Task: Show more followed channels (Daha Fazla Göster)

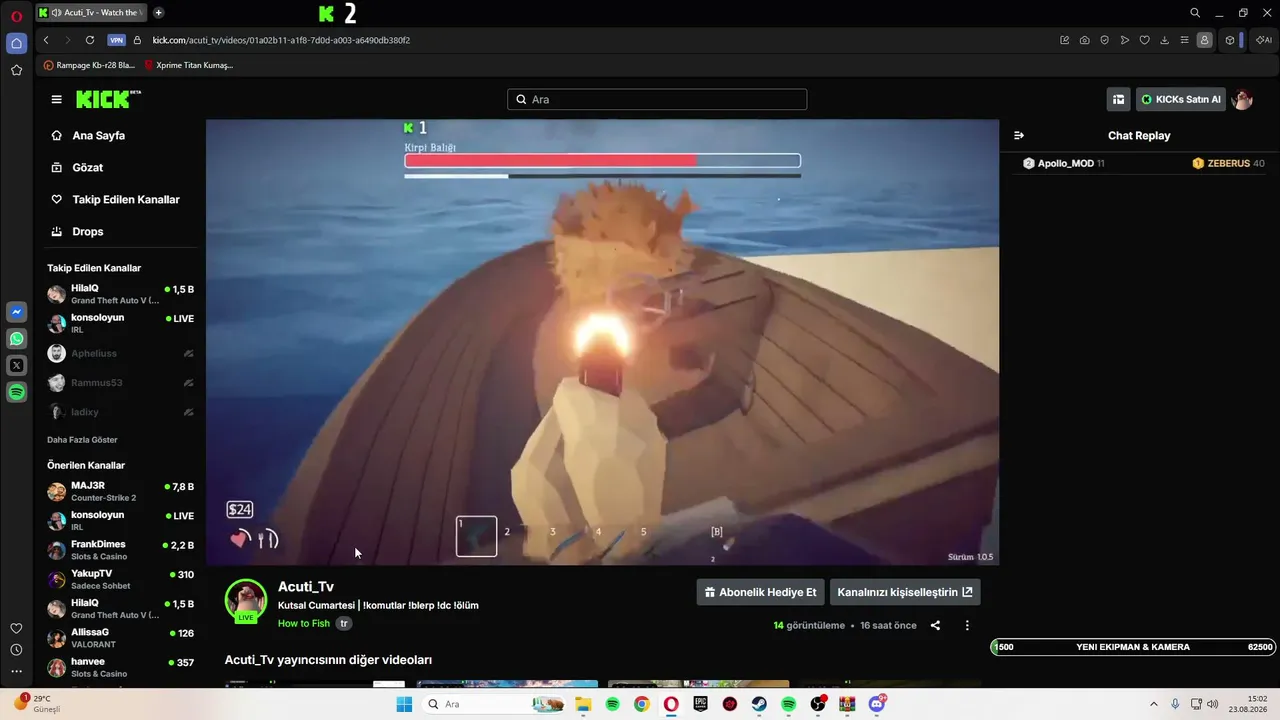Action: pyautogui.click(x=82, y=440)
